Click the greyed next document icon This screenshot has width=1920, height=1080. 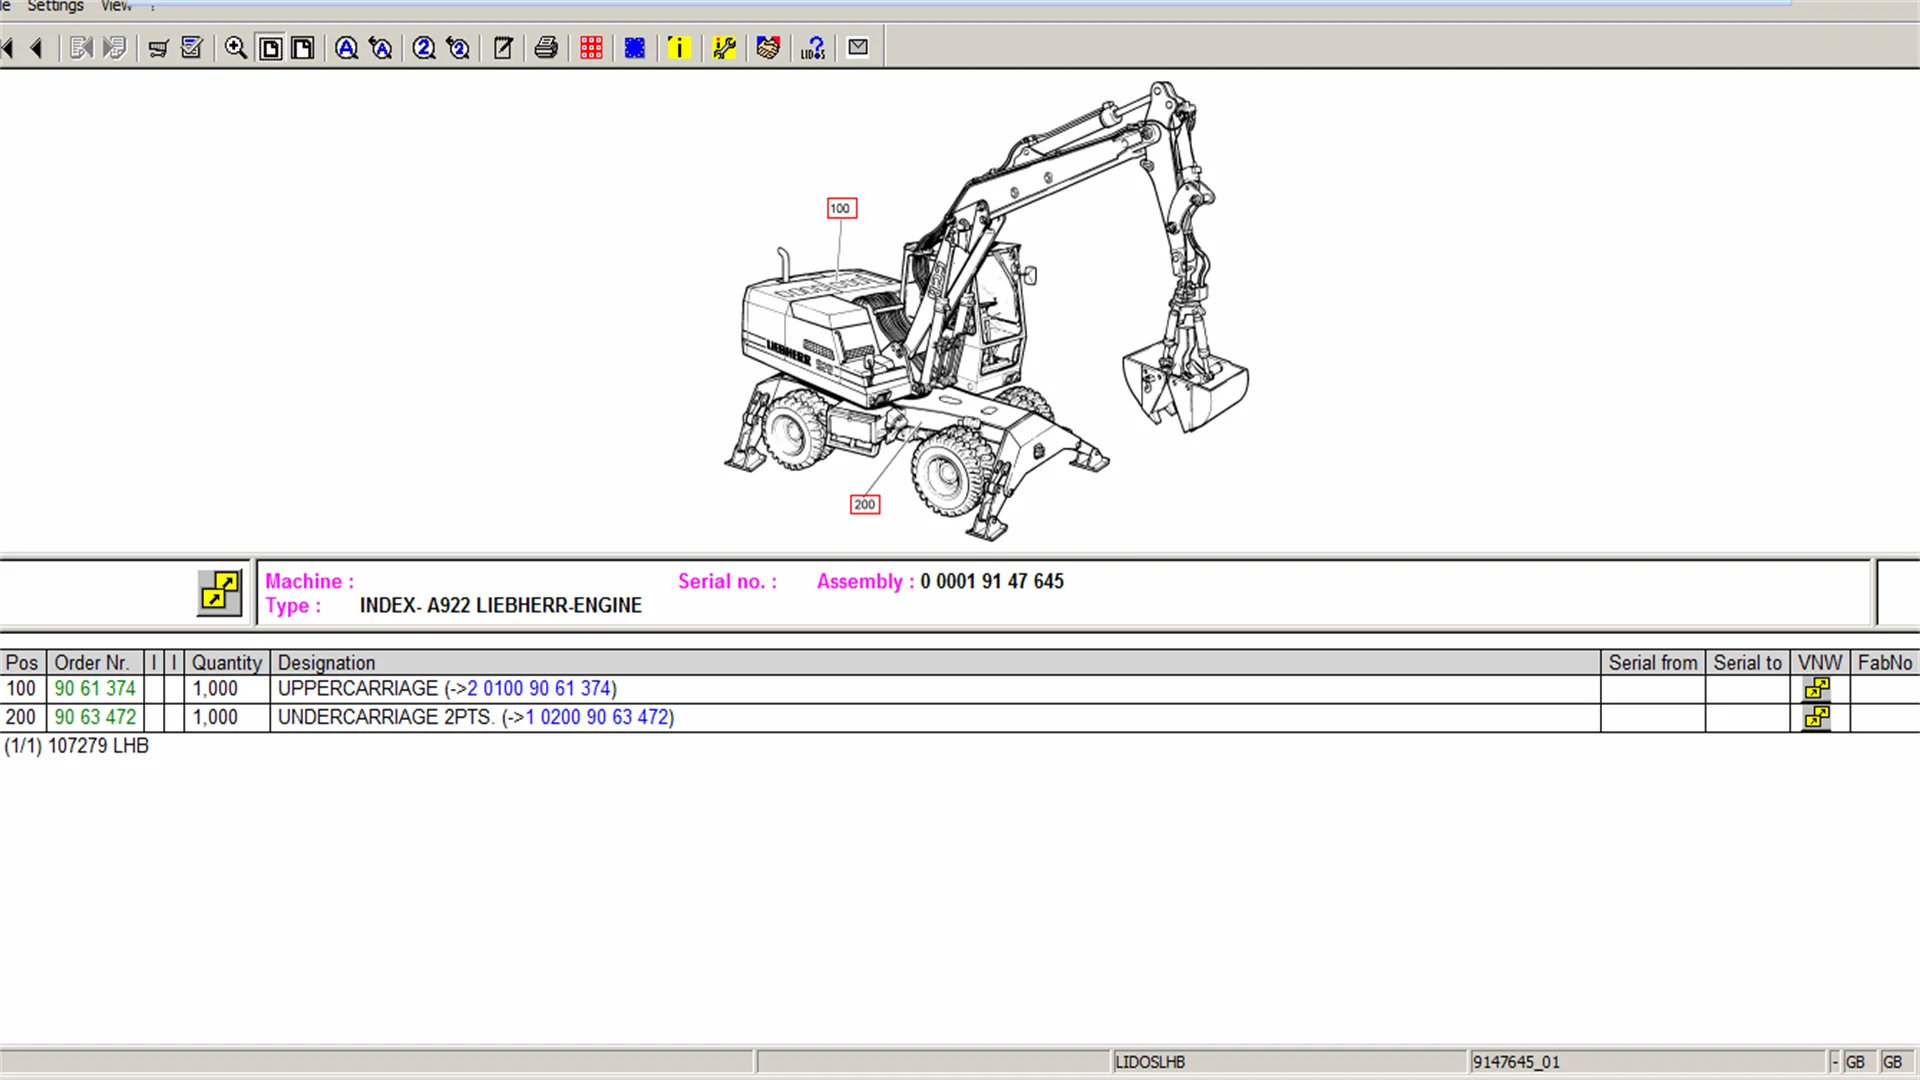click(115, 48)
